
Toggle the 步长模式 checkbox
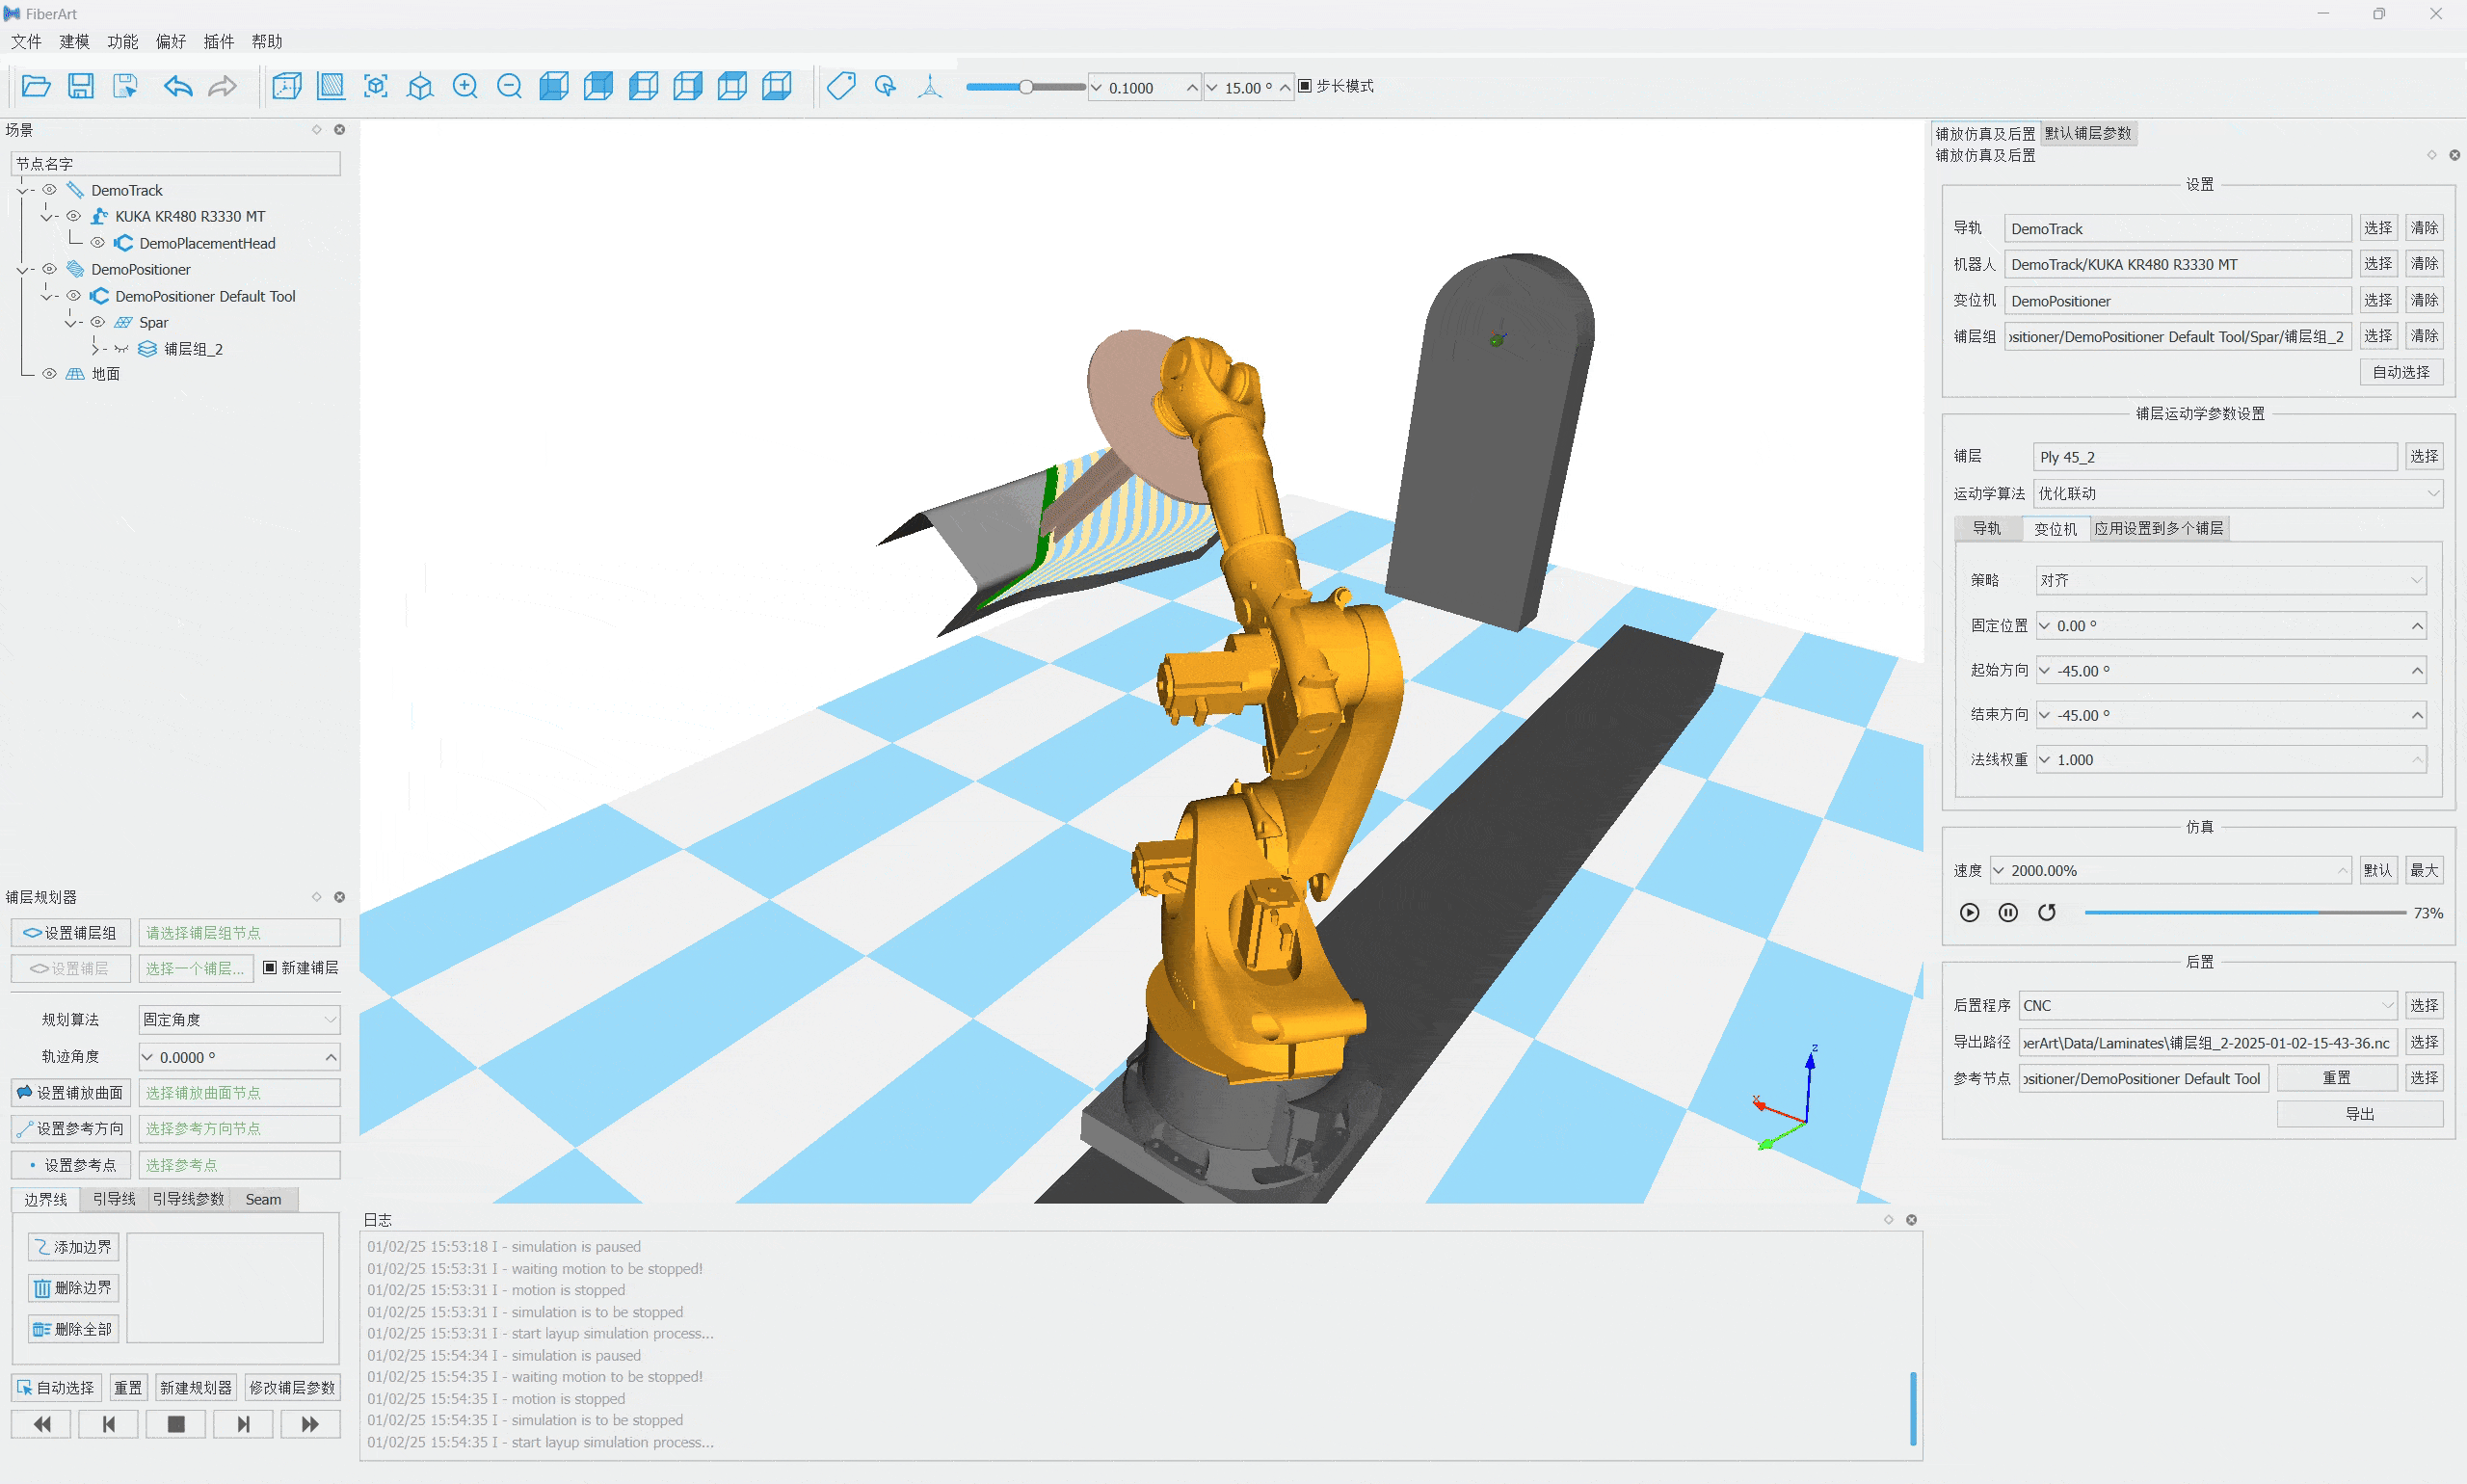tap(1305, 86)
